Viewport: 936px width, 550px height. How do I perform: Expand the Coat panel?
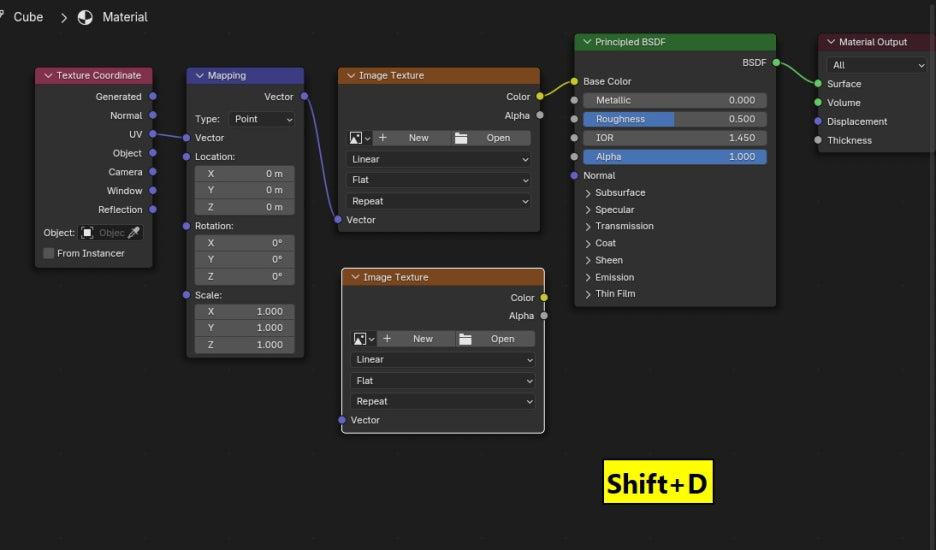[588, 243]
